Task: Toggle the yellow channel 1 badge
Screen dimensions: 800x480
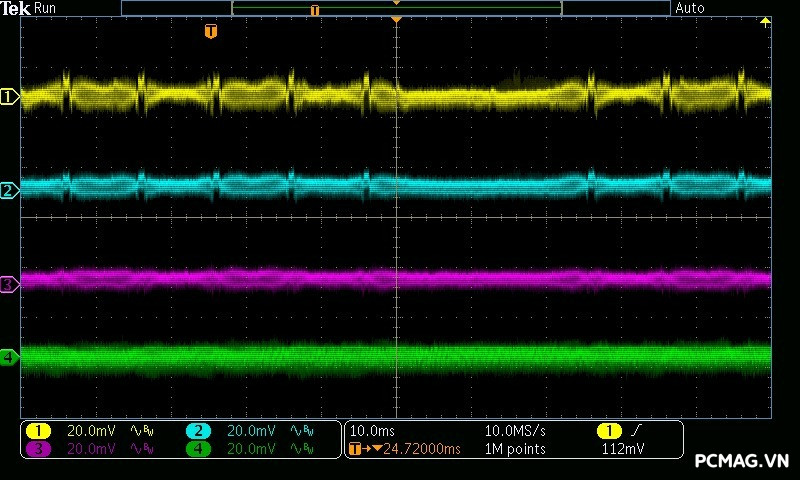Action: [38, 431]
